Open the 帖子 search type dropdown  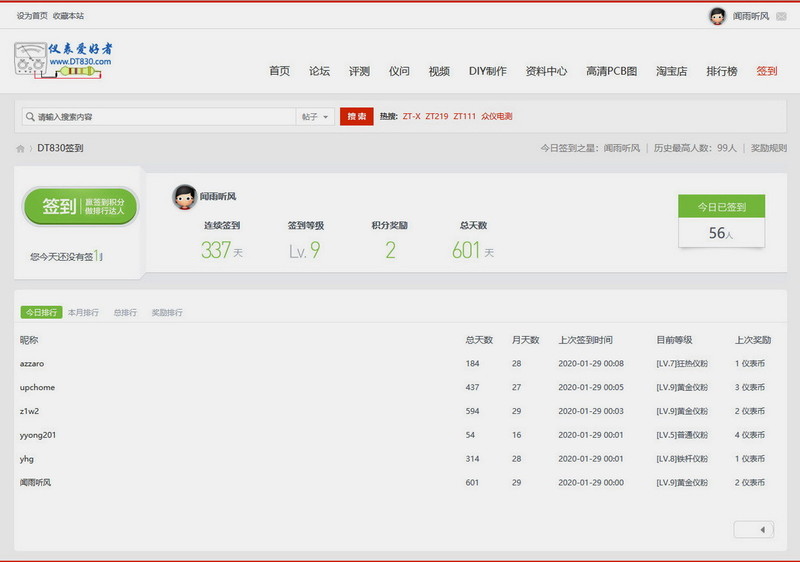pos(314,117)
